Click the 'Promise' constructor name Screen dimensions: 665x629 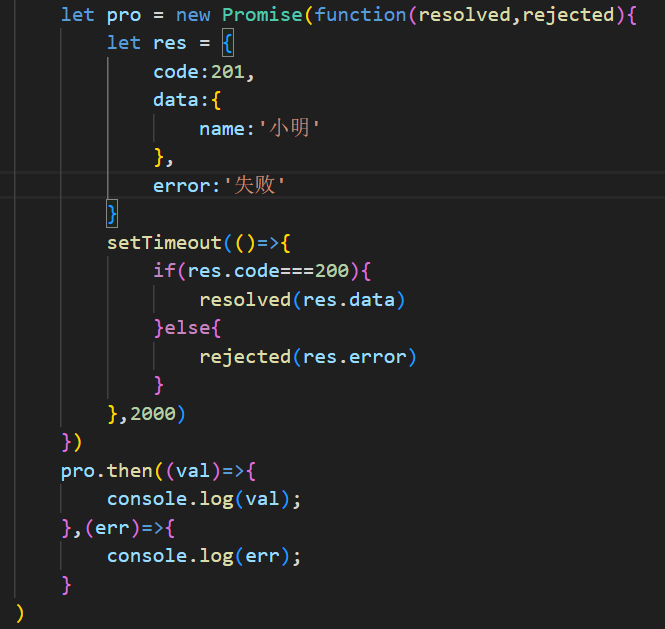[x=262, y=15]
